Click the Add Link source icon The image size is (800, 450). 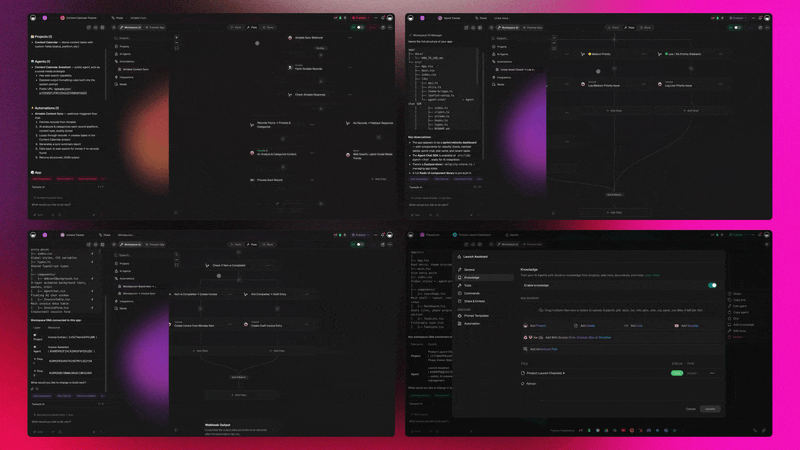point(626,325)
